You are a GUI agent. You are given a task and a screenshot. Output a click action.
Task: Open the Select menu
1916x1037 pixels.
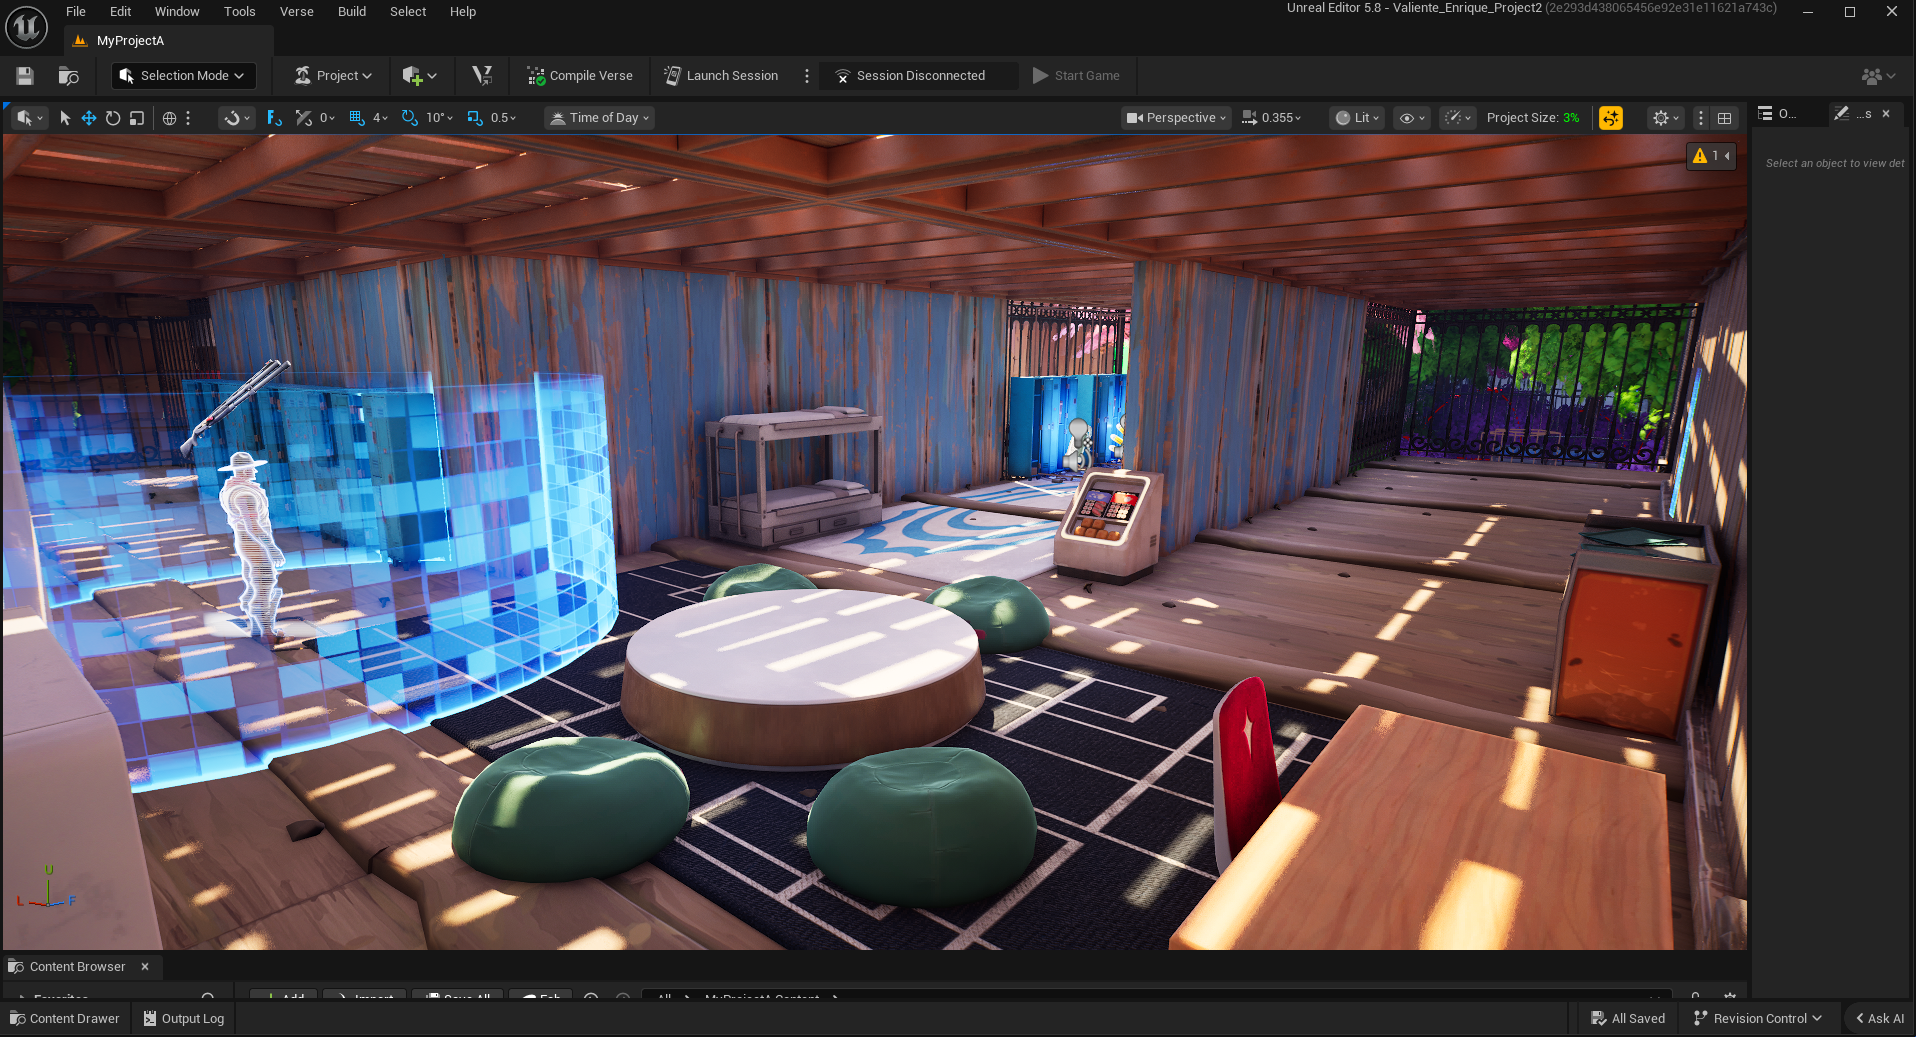[408, 12]
